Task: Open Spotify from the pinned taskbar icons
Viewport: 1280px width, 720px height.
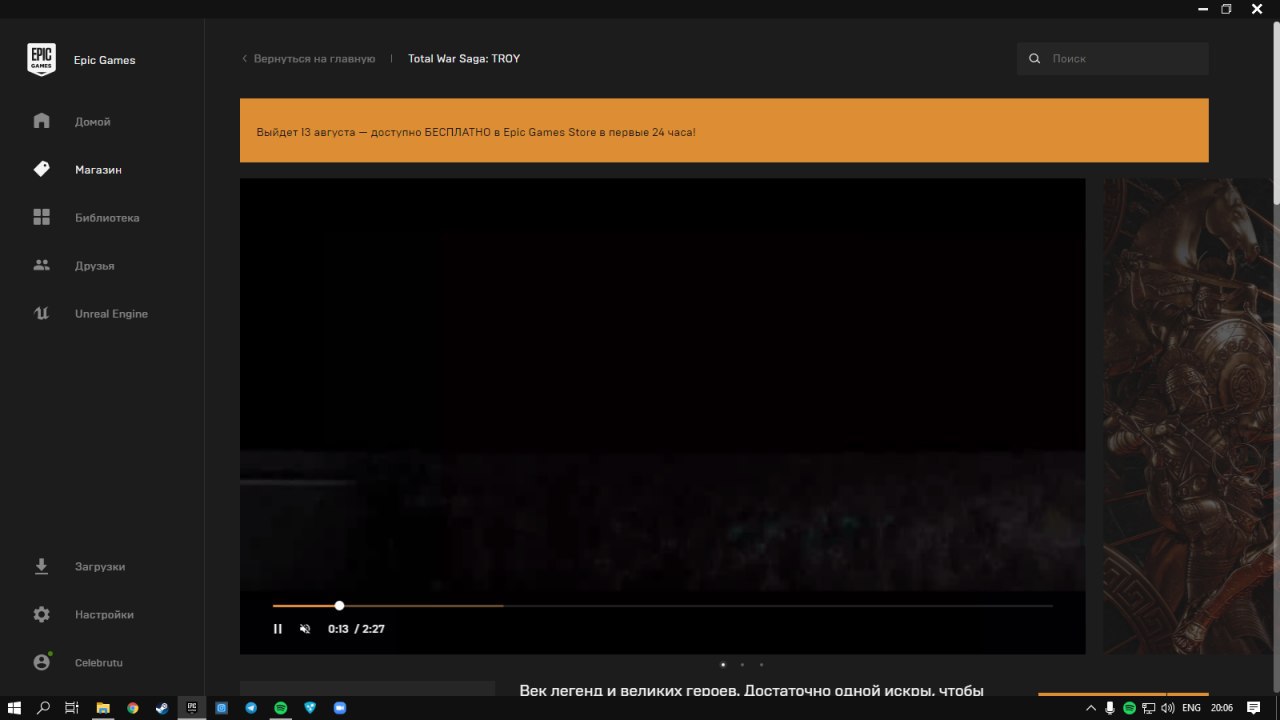Action: click(281, 708)
